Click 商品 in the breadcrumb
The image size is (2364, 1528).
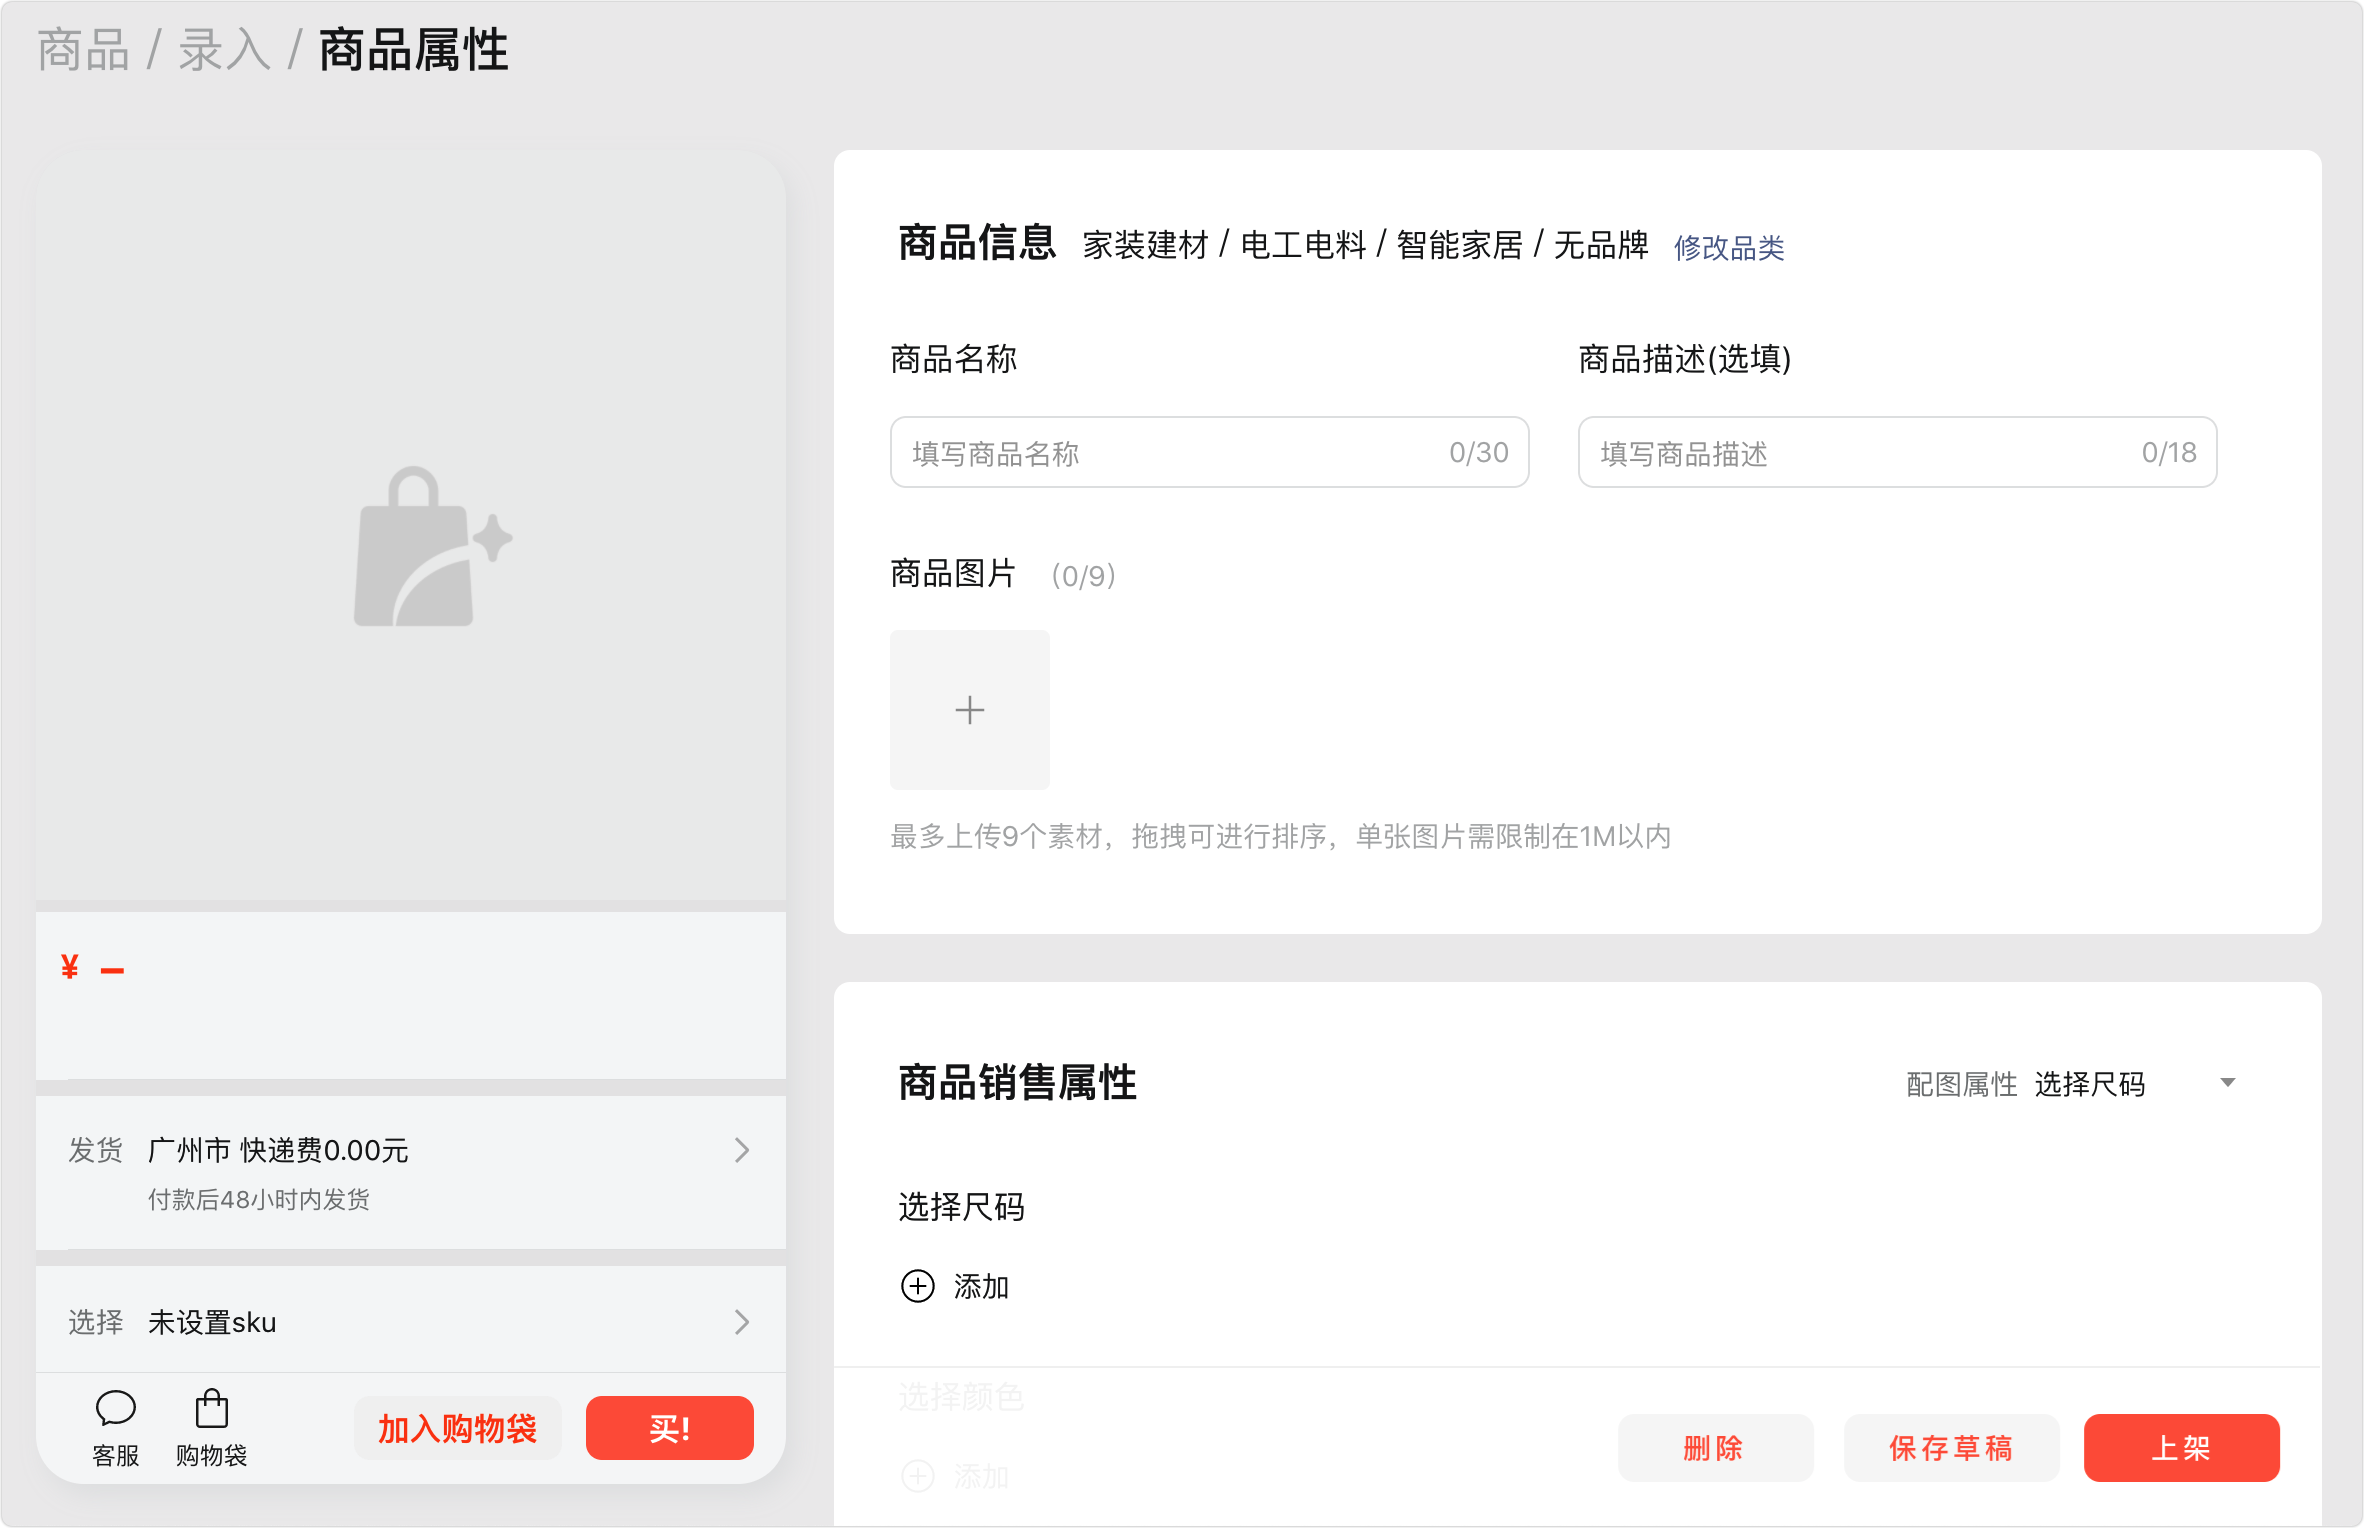point(84,48)
